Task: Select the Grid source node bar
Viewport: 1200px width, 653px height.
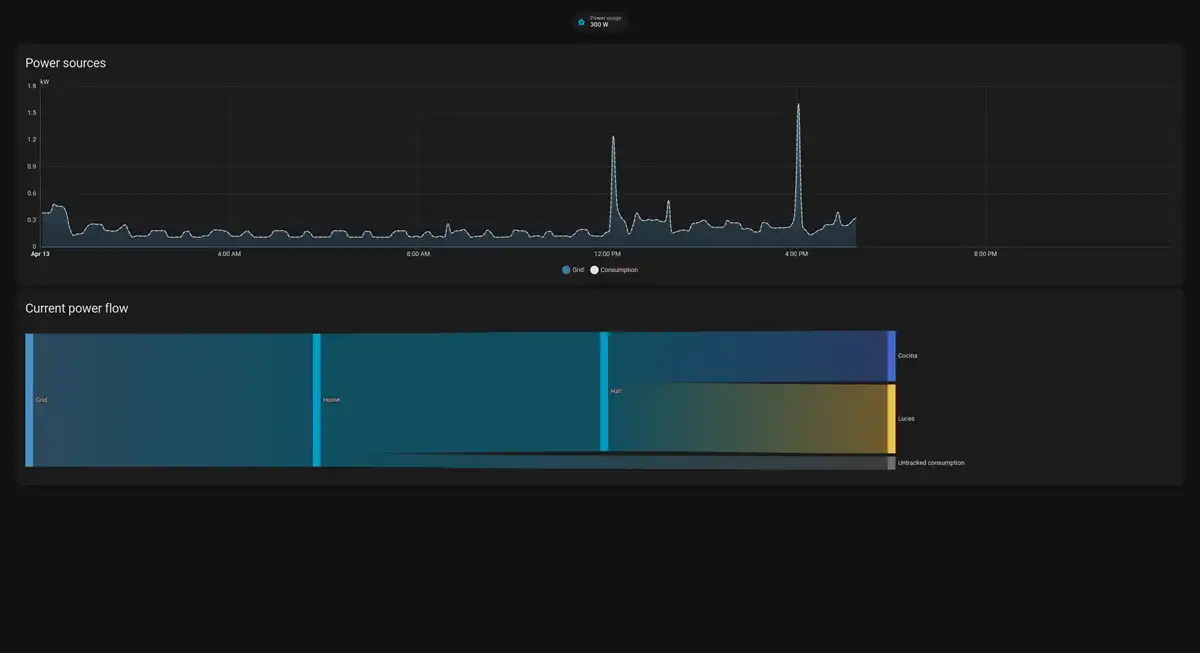Action: (x=29, y=400)
